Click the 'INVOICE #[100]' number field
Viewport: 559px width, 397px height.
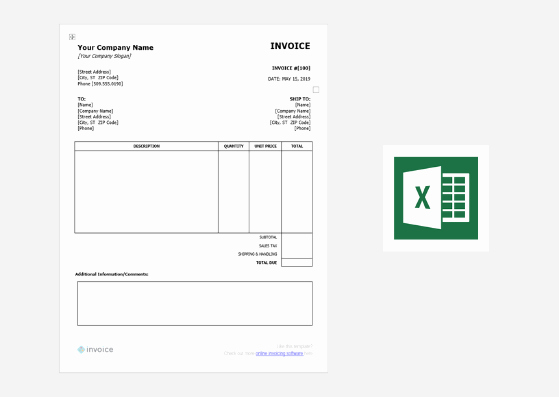291,68
